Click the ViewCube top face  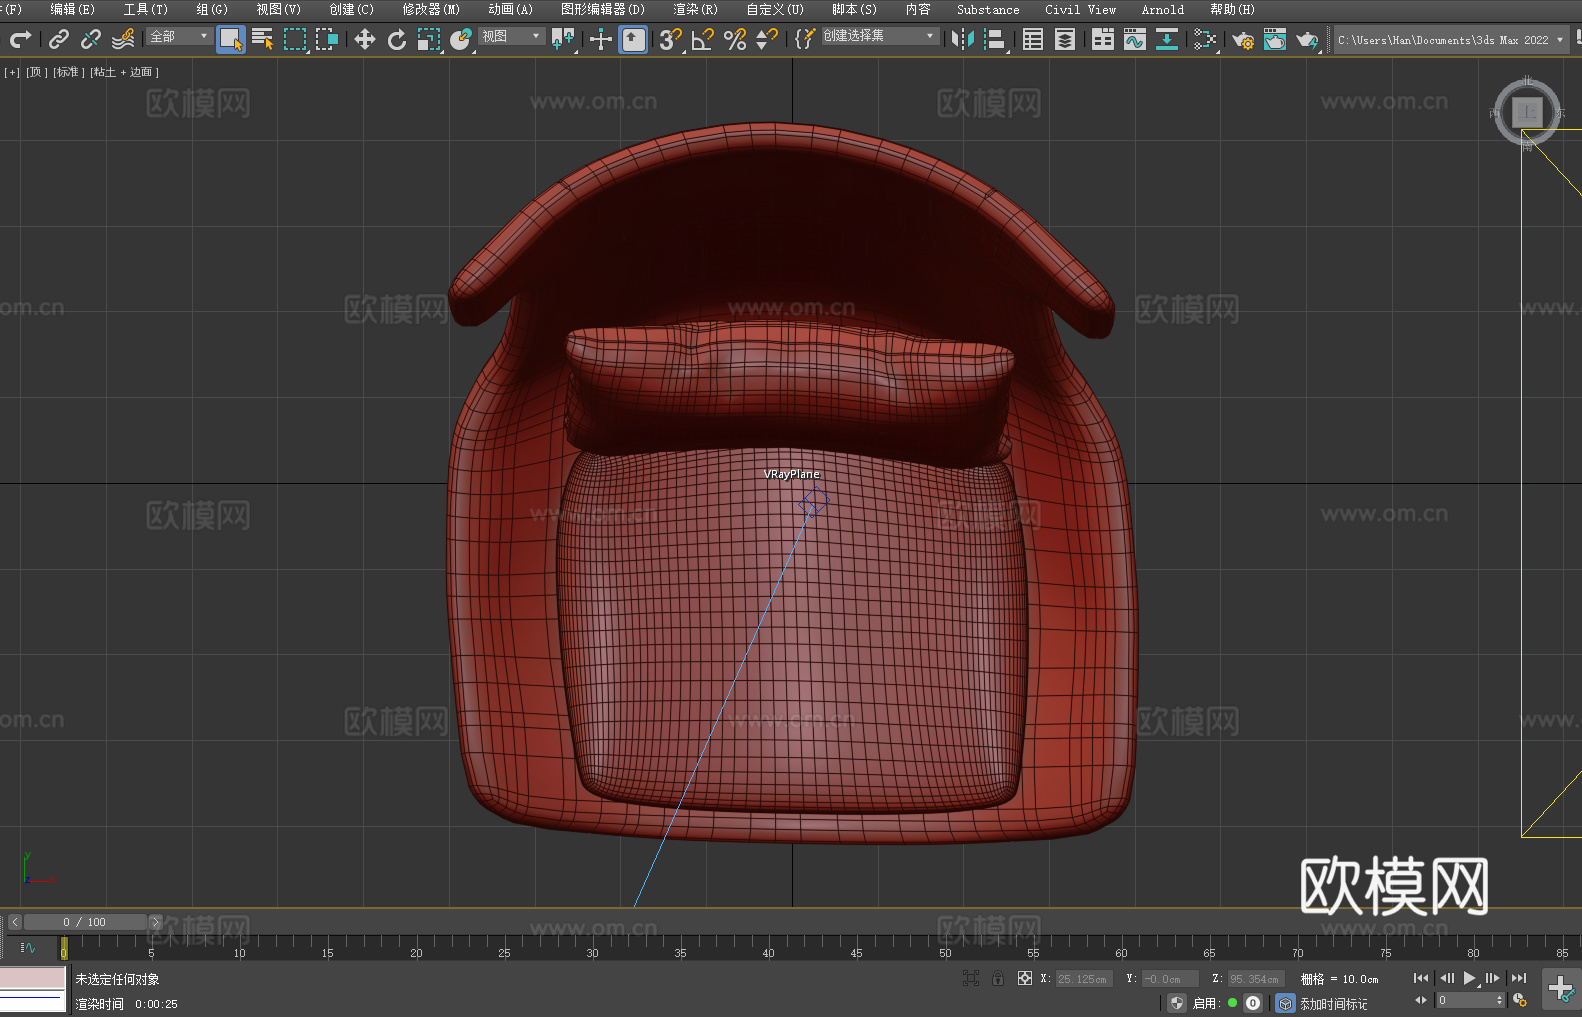pyautogui.click(x=1527, y=112)
